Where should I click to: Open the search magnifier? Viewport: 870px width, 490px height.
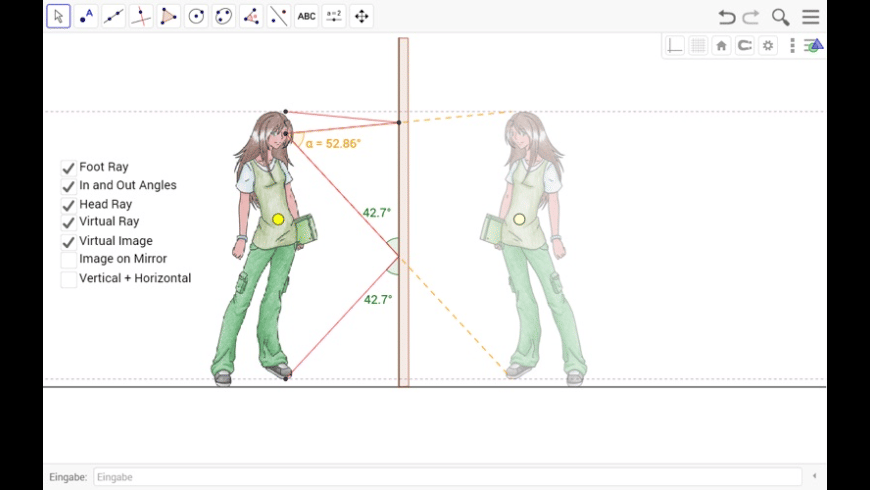pos(780,17)
